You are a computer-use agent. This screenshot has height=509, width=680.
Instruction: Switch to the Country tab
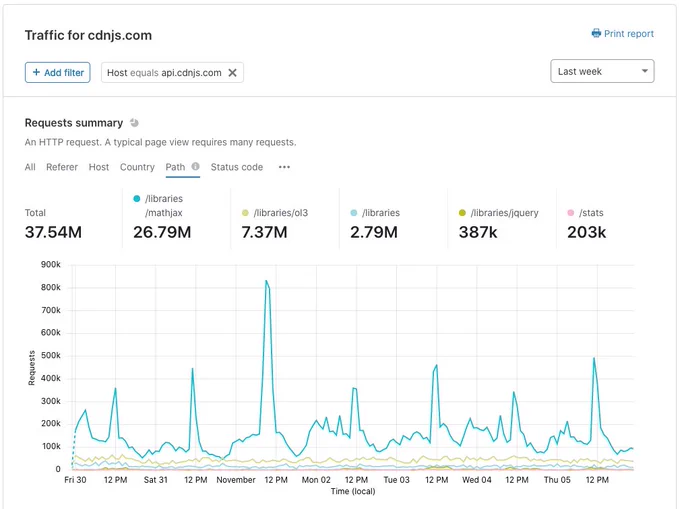point(137,167)
